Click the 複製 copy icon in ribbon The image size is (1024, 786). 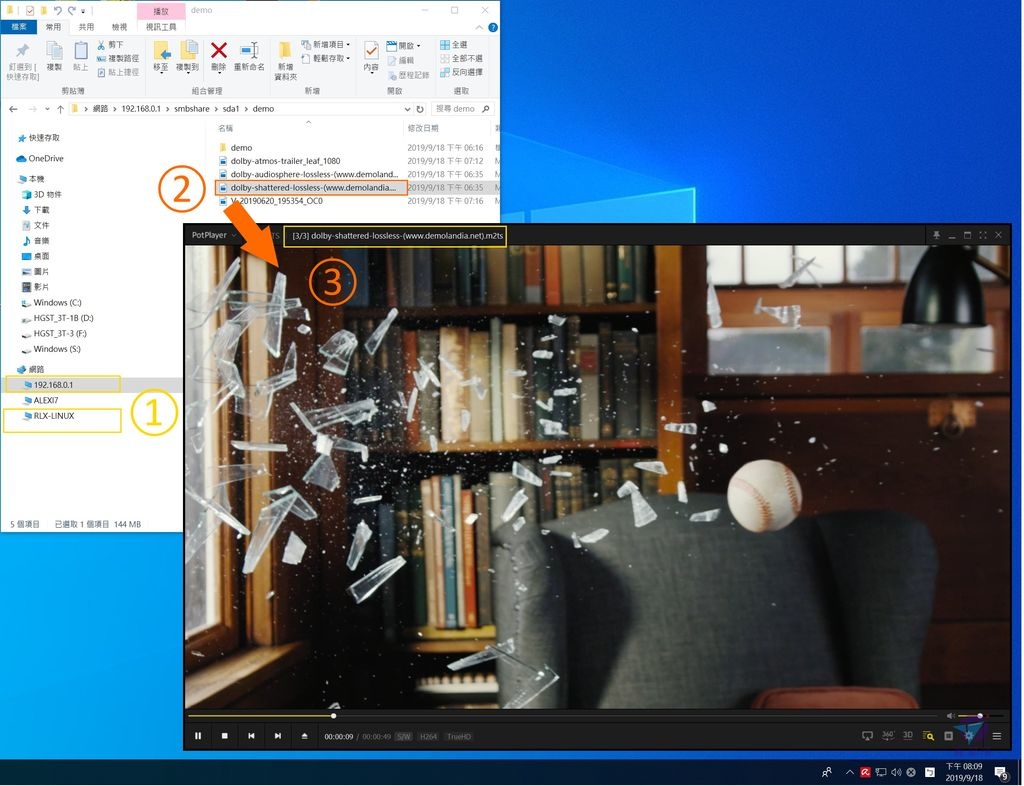54,50
